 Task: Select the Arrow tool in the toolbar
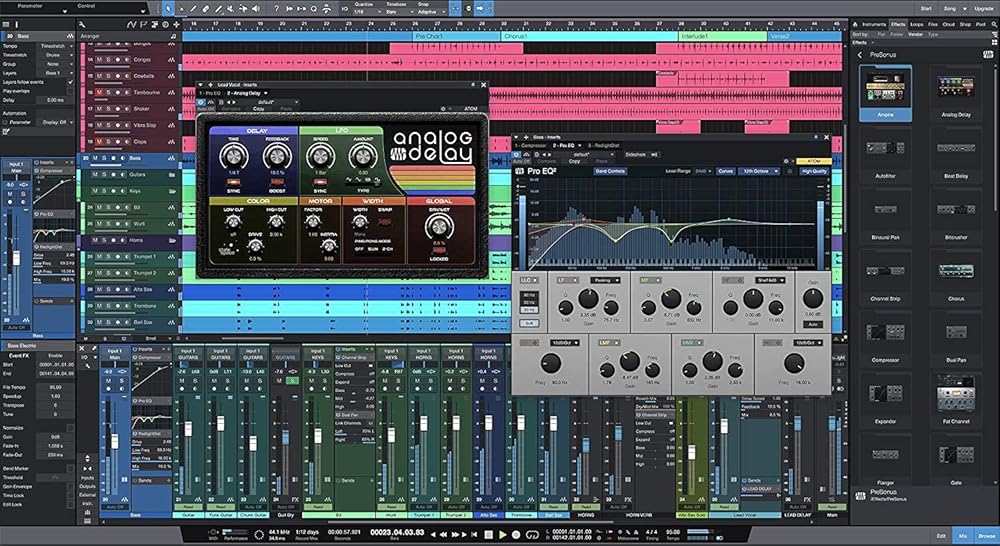click(168, 8)
